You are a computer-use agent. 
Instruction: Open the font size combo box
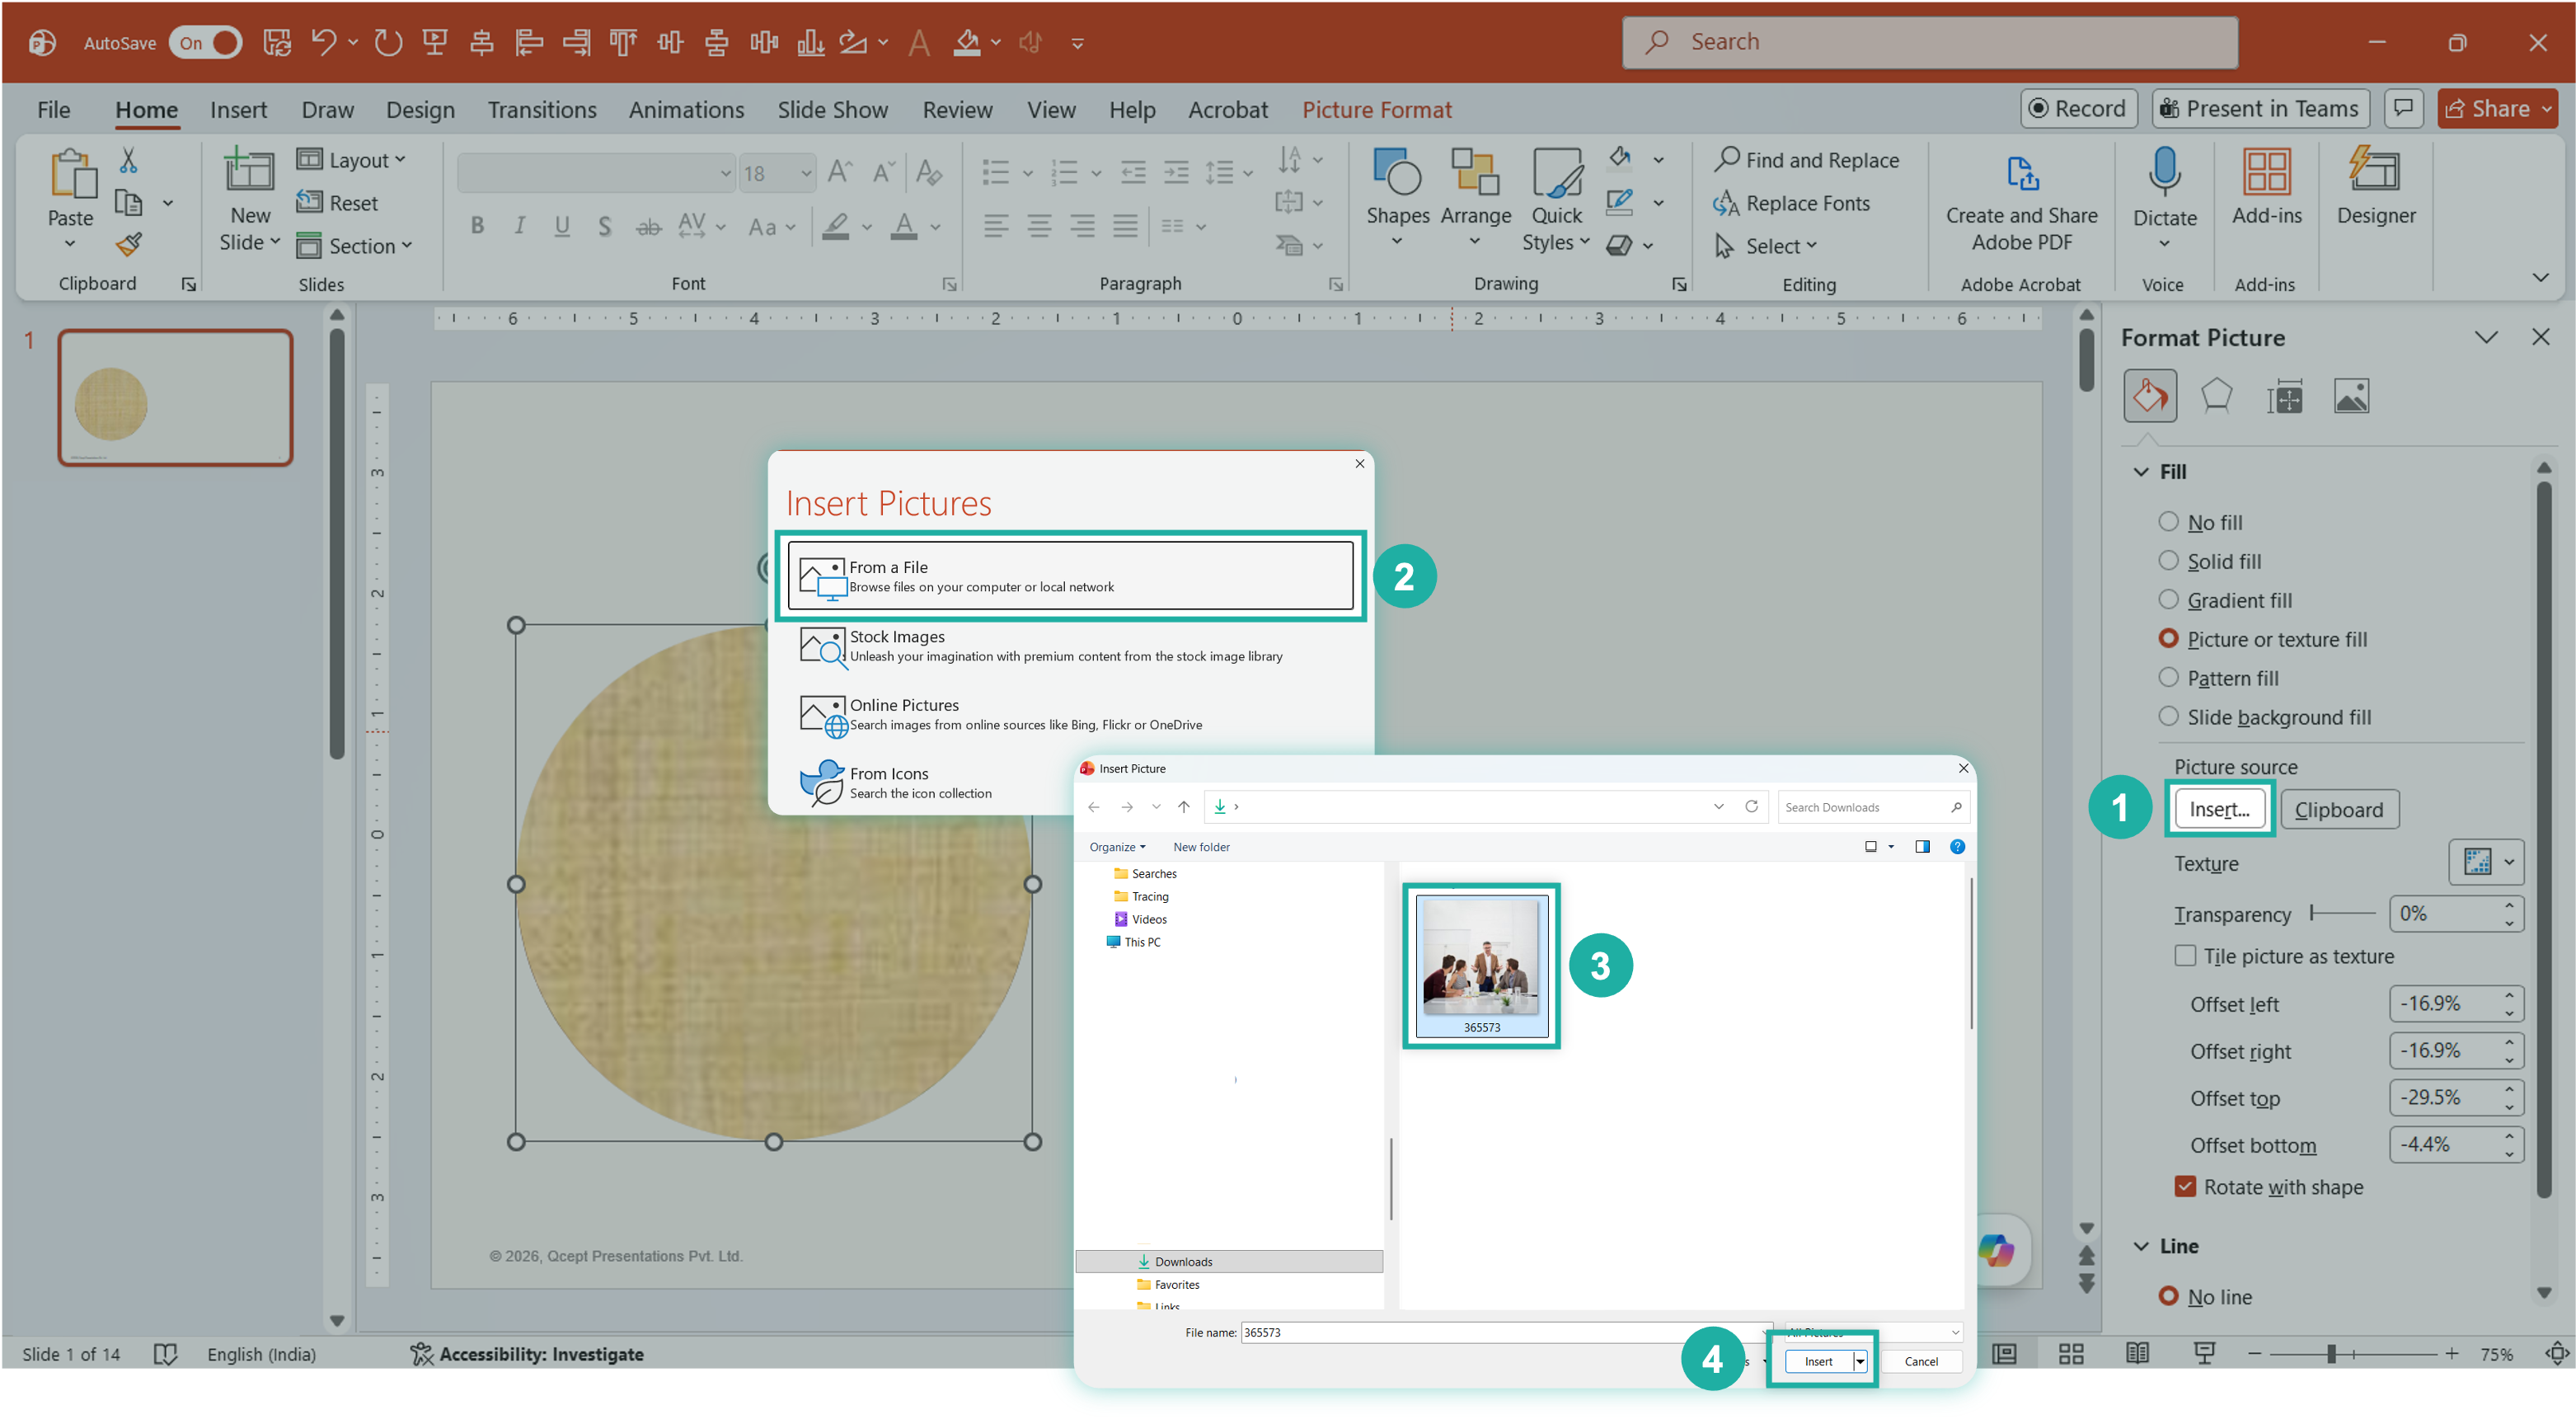click(x=777, y=173)
